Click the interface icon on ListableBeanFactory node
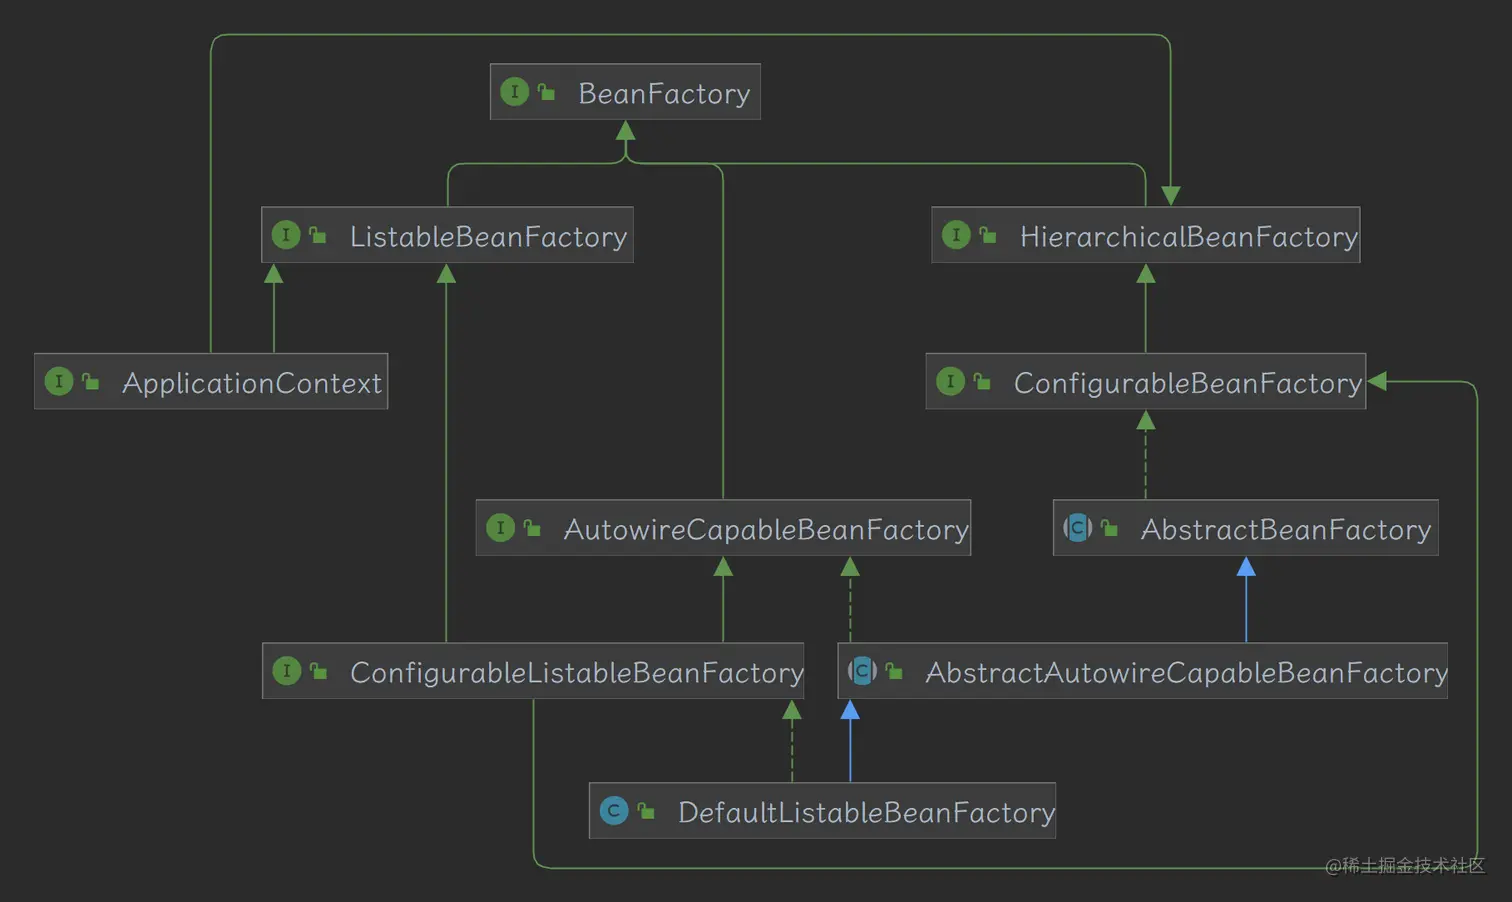This screenshot has height=902, width=1512. (x=286, y=235)
